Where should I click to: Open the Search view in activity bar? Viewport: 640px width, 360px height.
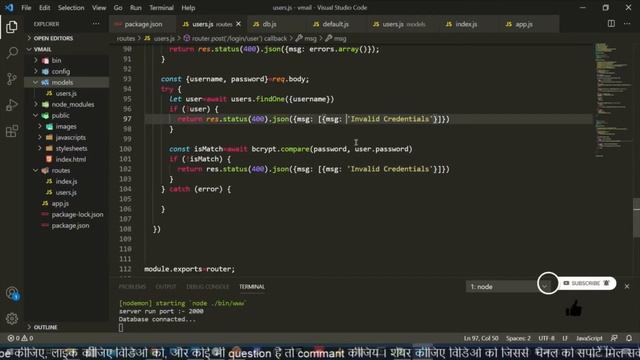coord(12,53)
